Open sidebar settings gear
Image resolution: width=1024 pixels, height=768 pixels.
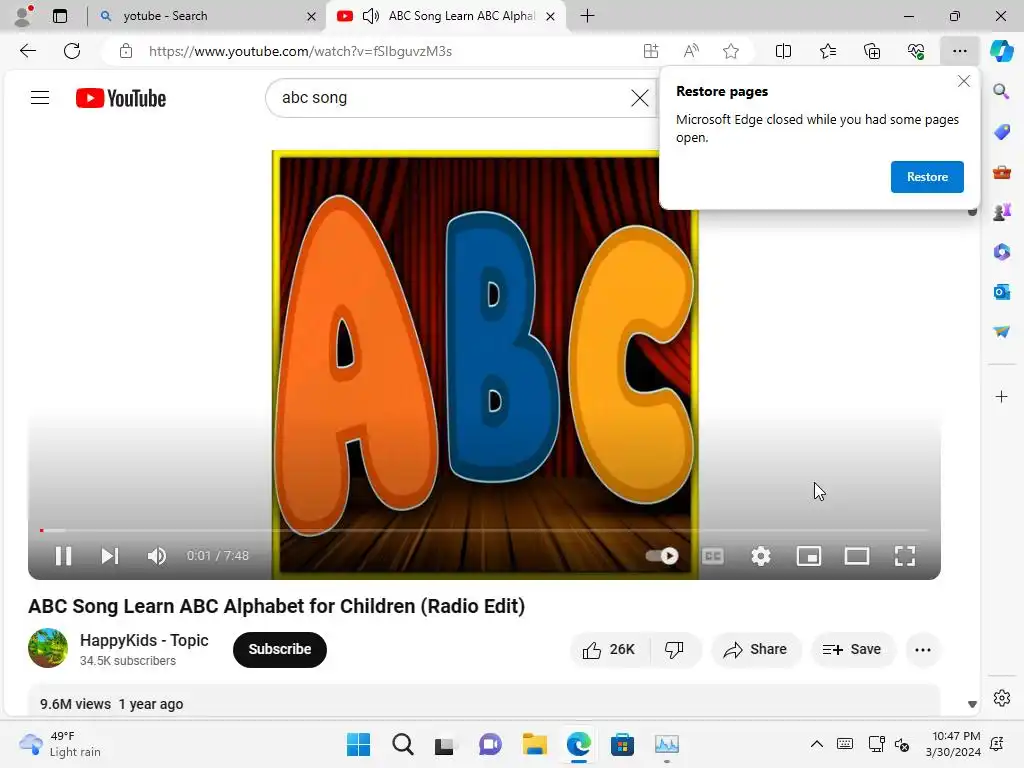[1001, 698]
